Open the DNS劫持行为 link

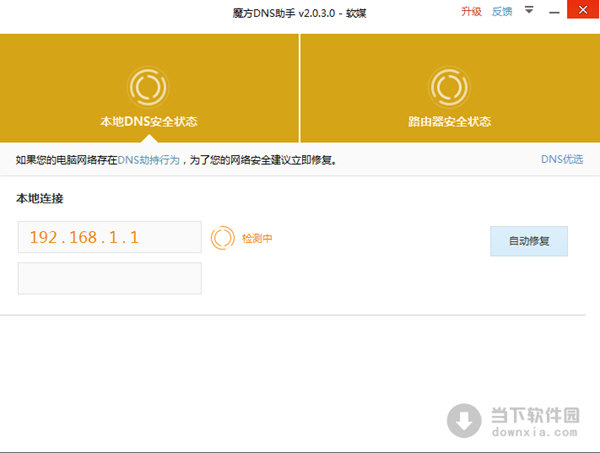coord(148,160)
